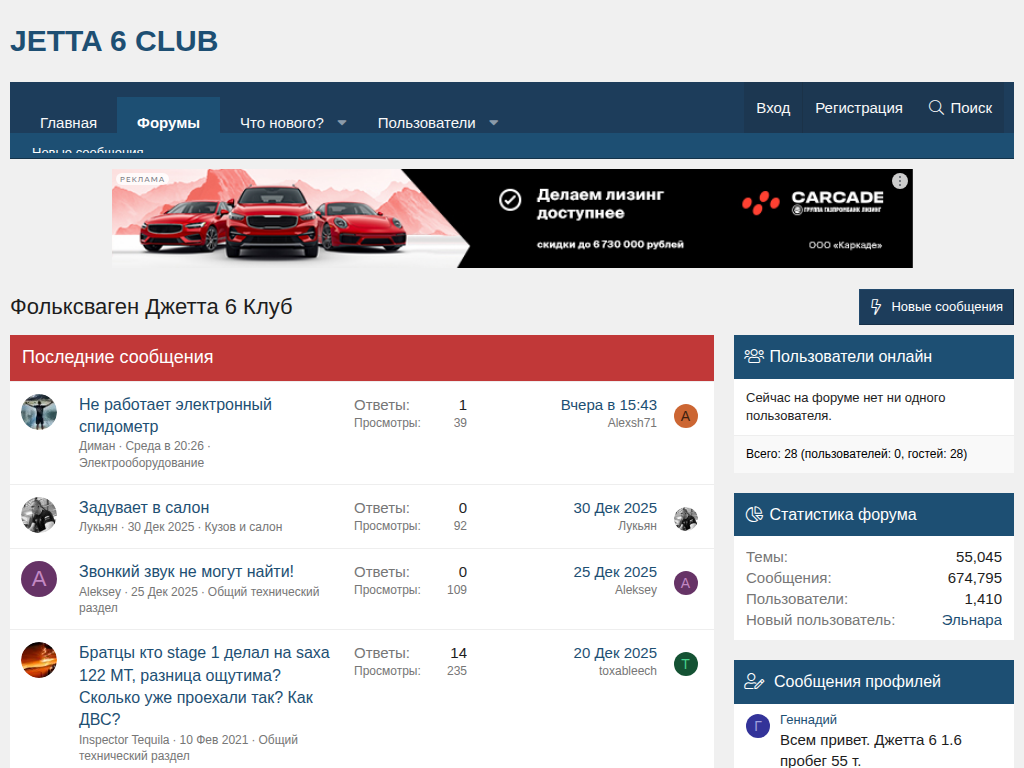Expand the Пользователи dropdown arrow
Viewport: 1024px width, 768px height.
pyautogui.click(x=493, y=123)
